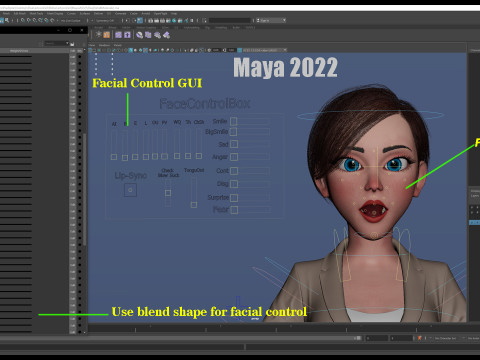The width and height of the screenshot is (480, 360).
Task: Click the magnifier icon in status line
Action: 7,20
